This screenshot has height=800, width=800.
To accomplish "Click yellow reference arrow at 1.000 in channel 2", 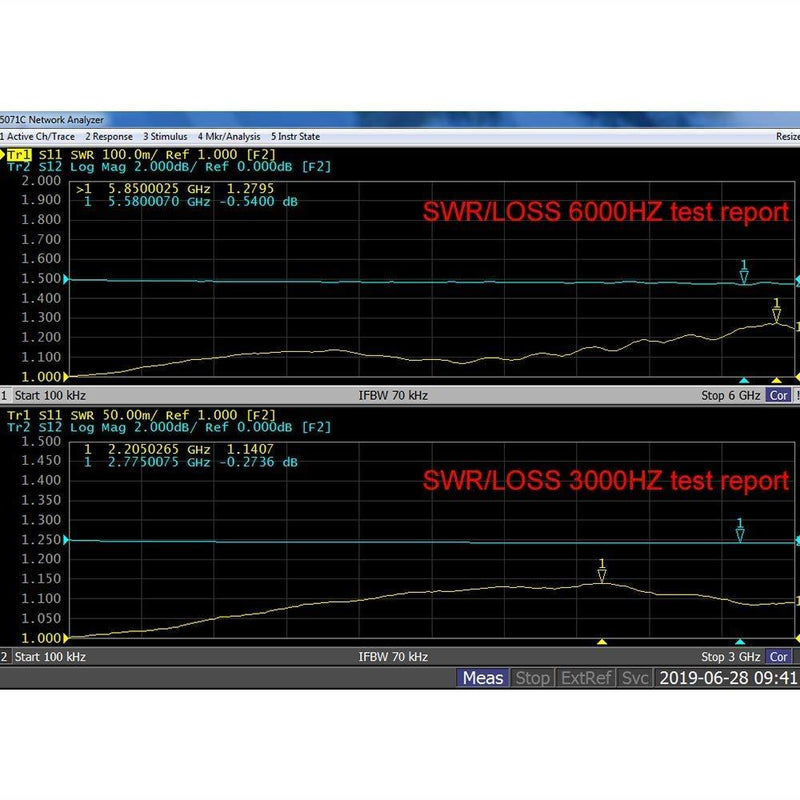I will click(66, 638).
